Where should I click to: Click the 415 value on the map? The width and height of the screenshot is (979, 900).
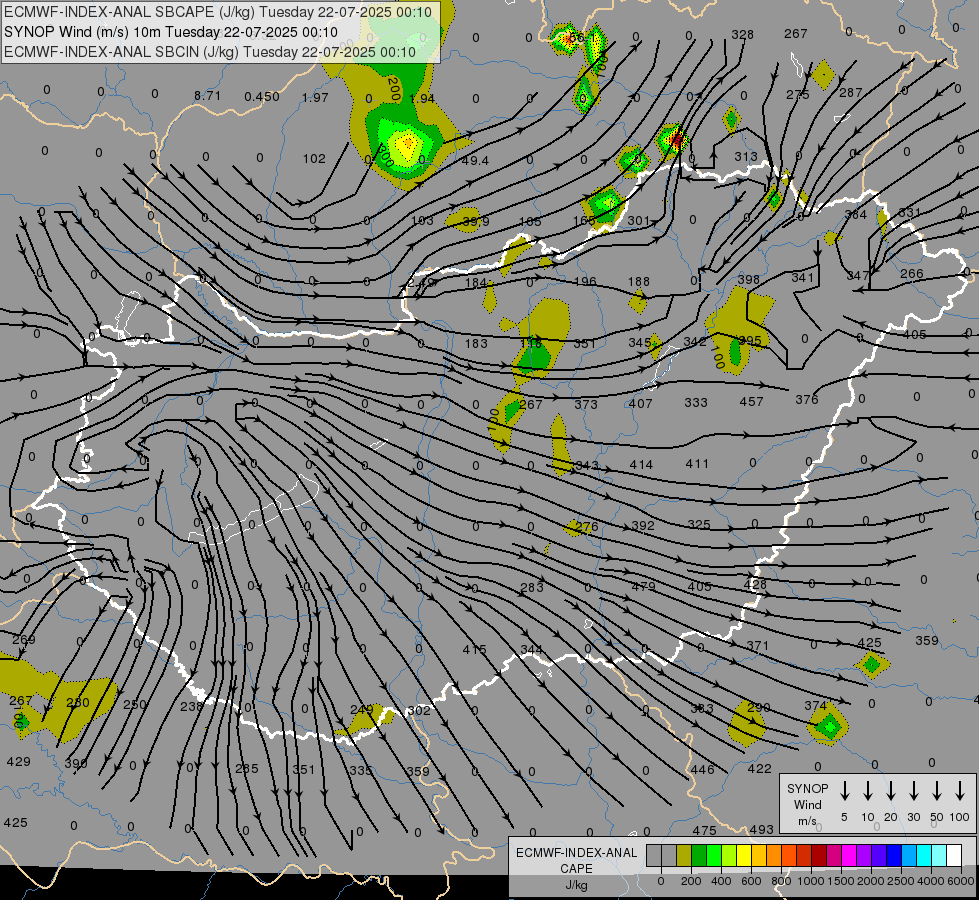475,649
